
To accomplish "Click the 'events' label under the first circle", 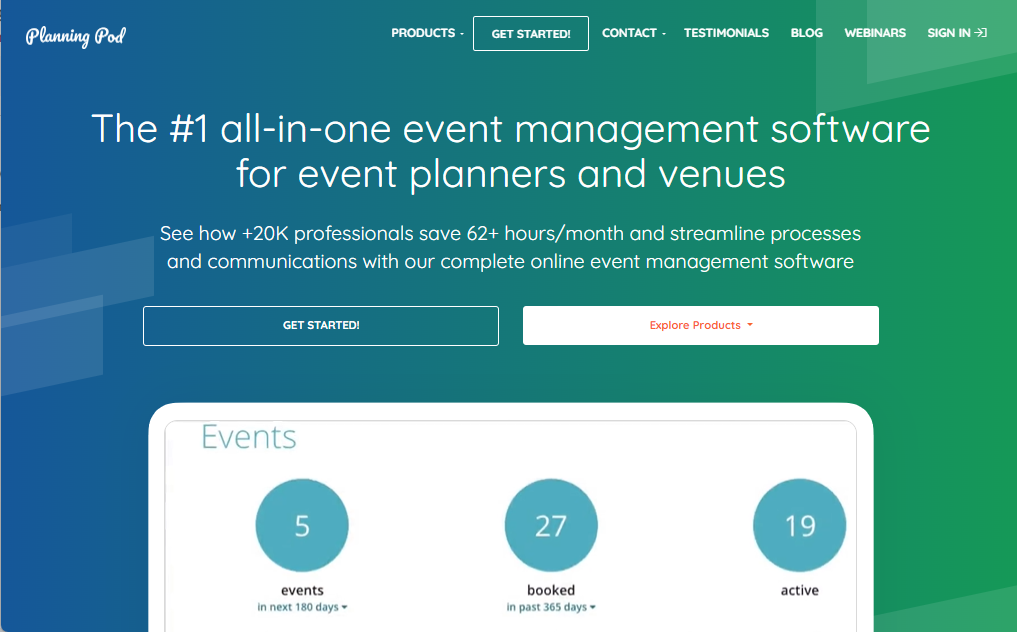I will (x=302, y=590).
